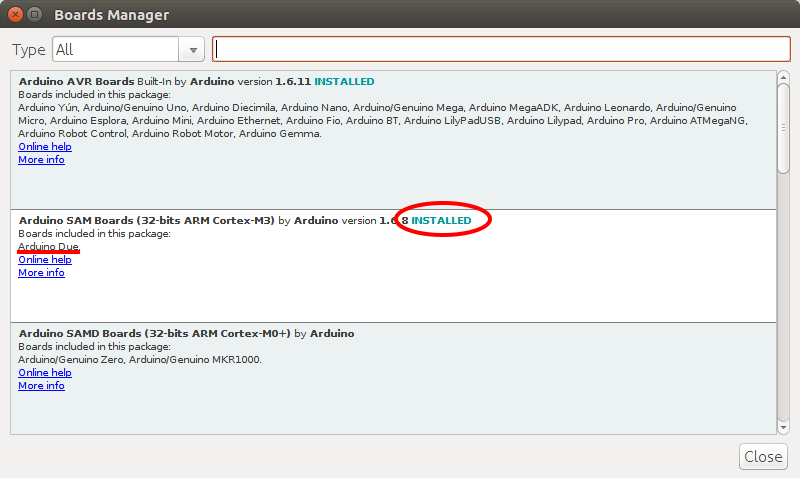Click the Close button
Viewport: 800px width, 478px height.
763,456
